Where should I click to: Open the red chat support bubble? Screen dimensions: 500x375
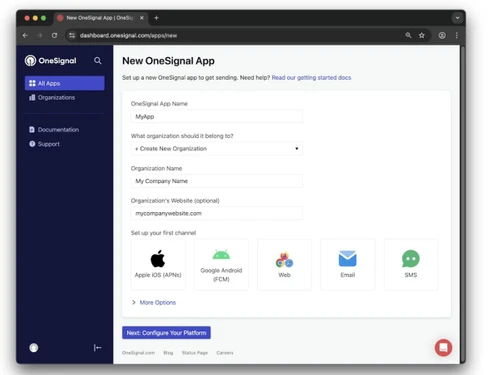(443, 348)
